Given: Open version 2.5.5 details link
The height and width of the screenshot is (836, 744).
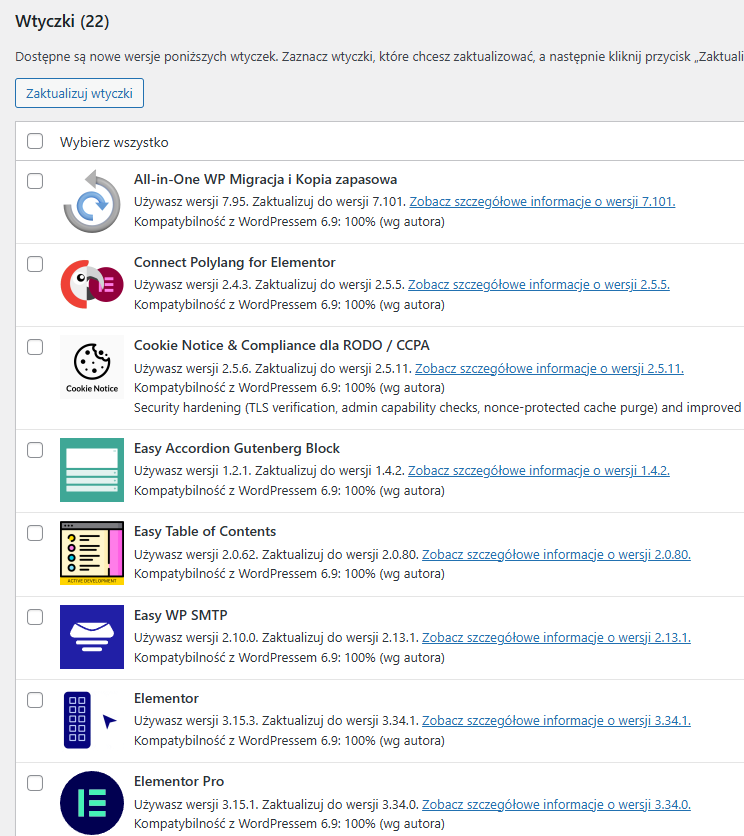Looking at the screenshot, I should pyautogui.click(x=539, y=285).
